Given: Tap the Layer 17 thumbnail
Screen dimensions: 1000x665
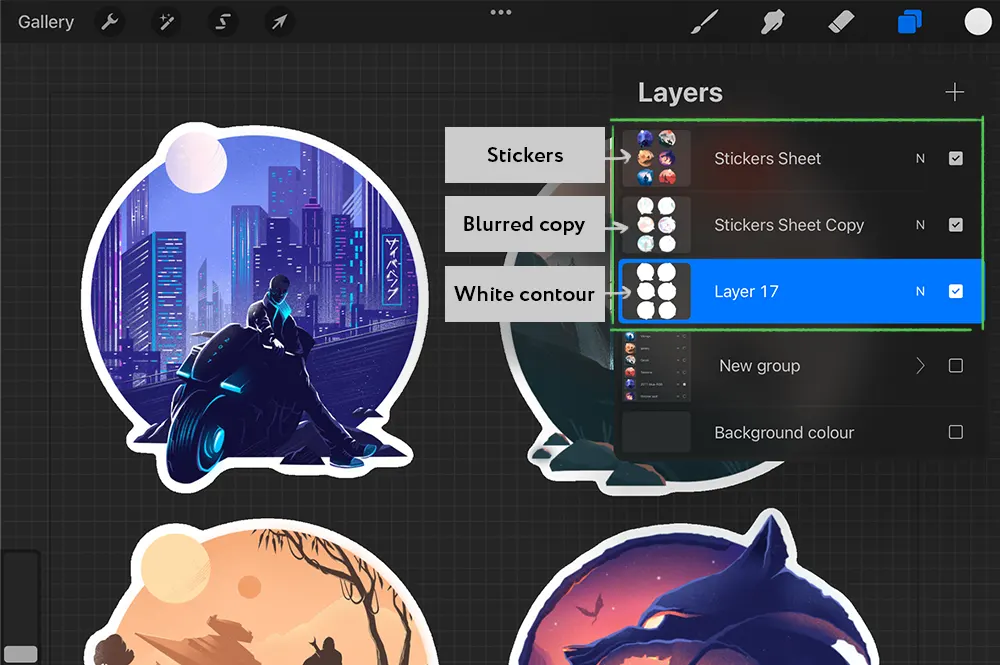Looking at the screenshot, I should [656, 291].
